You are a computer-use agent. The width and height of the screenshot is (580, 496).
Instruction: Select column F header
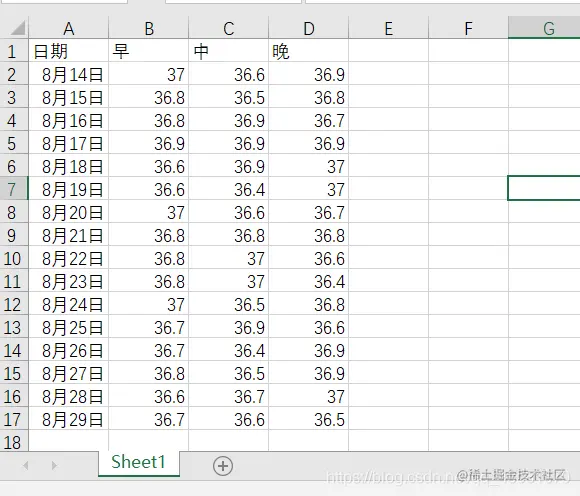pos(468,27)
